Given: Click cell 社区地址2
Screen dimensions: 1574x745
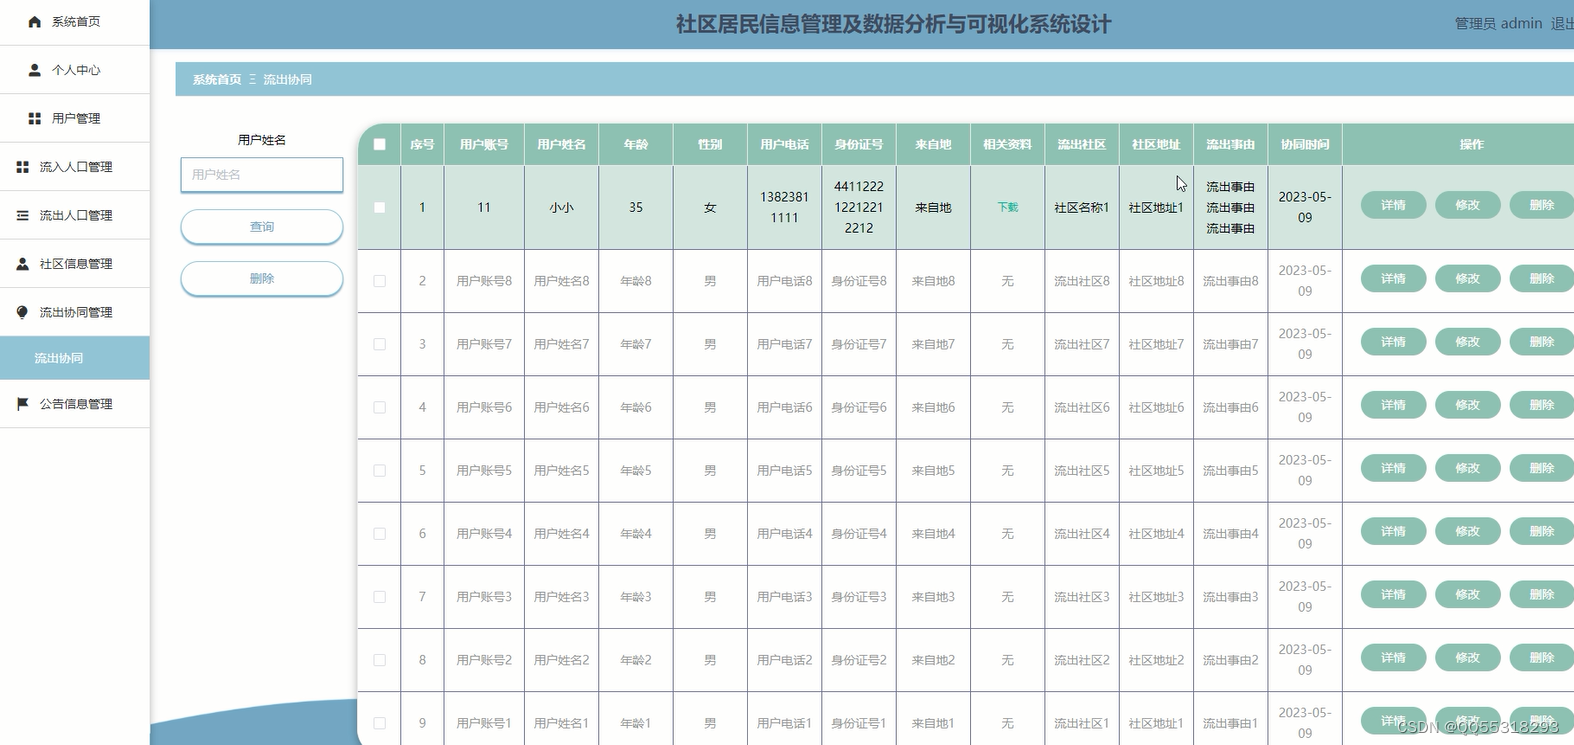Looking at the screenshot, I should click(1156, 660).
